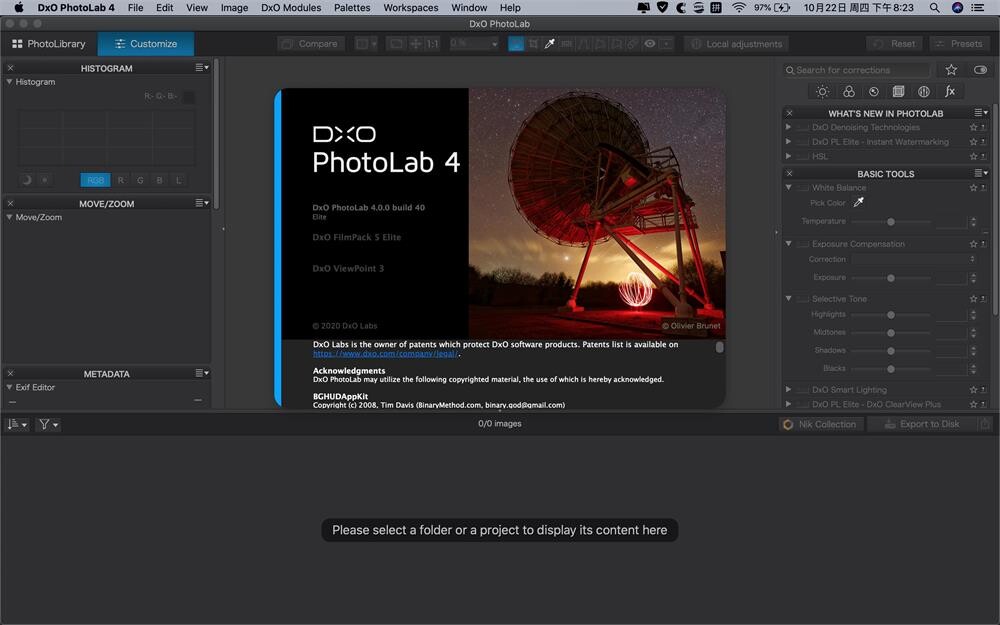
Task: Star the DxO Smart Lighting tool
Action: pyautogui.click(x=973, y=390)
